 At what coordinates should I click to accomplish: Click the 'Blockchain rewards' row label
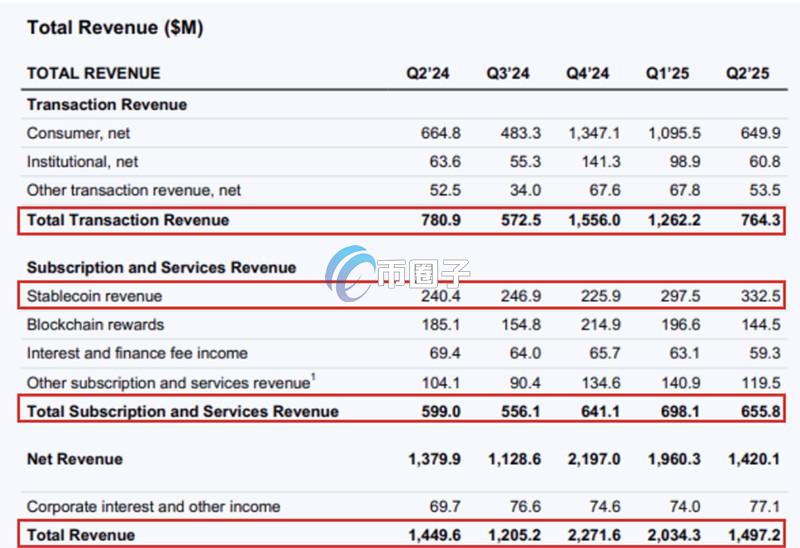pyautogui.click(x=95, y=324)
